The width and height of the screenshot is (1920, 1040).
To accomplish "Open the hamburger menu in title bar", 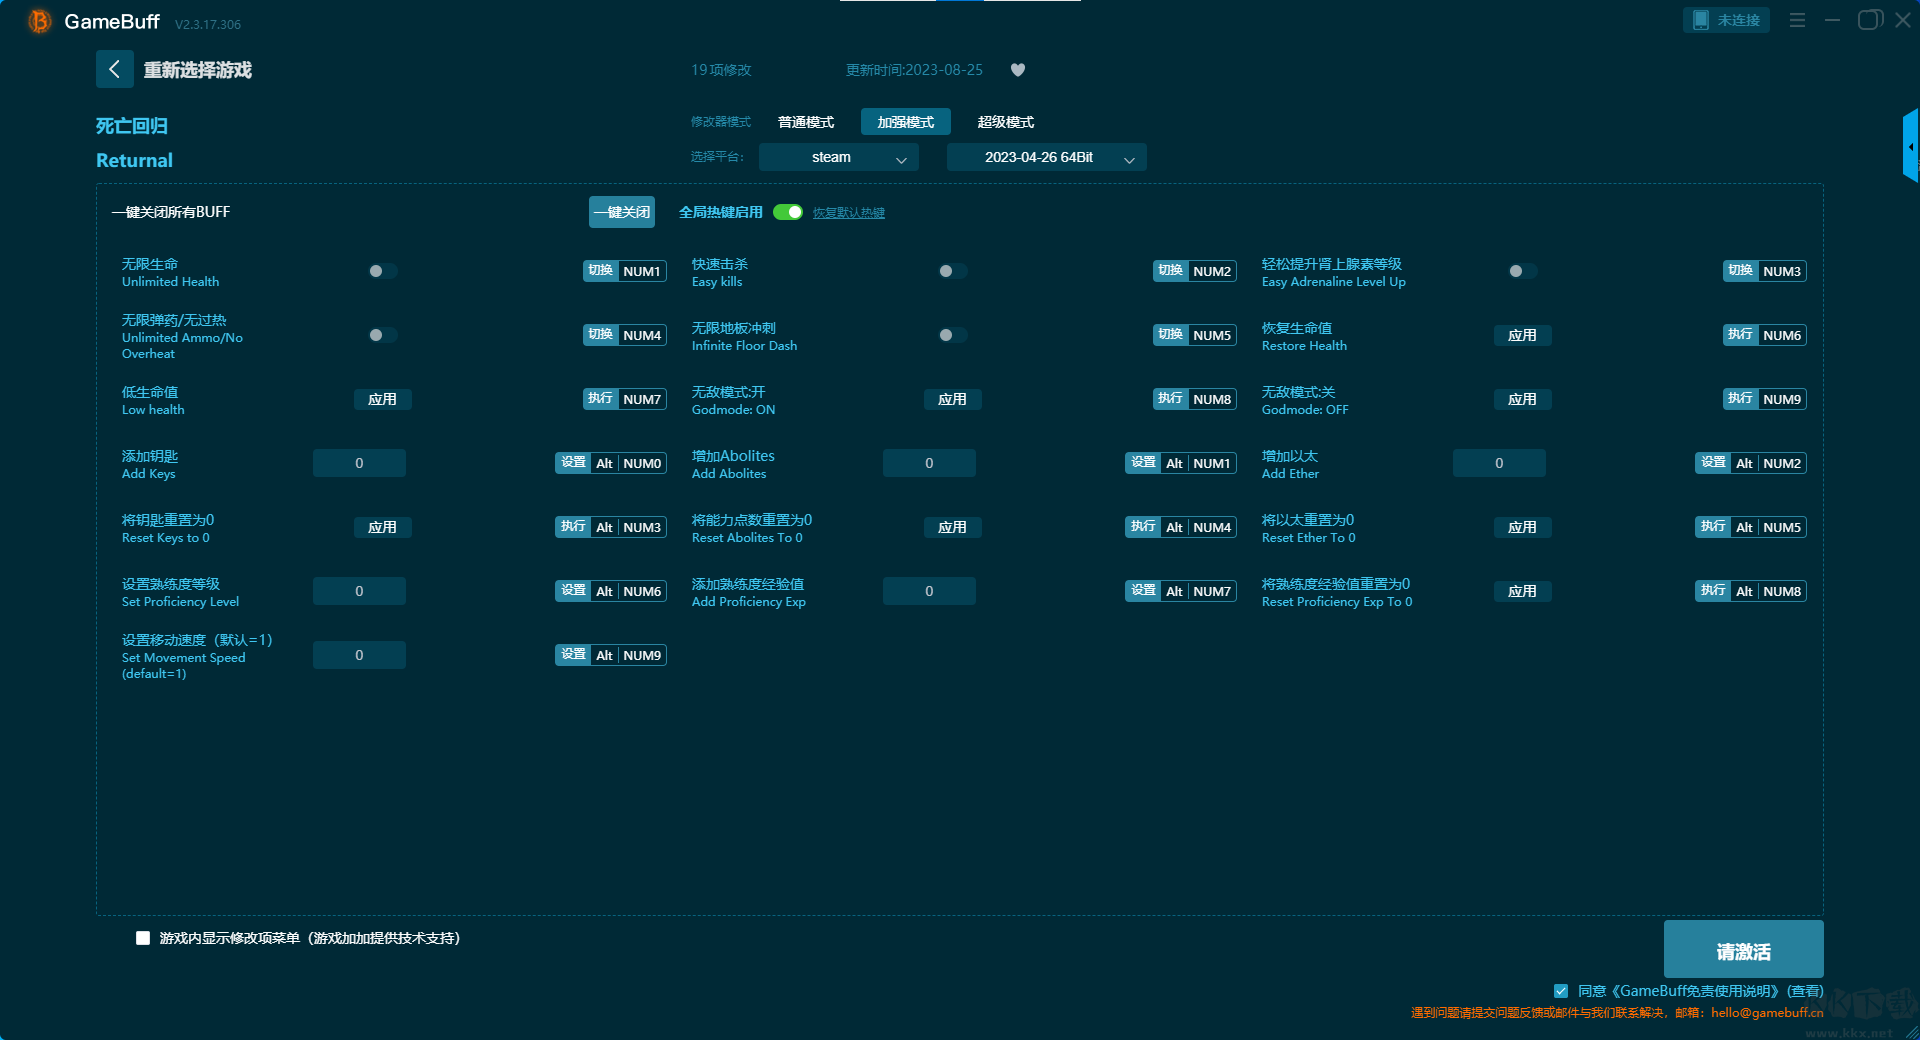I will (x=1797, y=20).
